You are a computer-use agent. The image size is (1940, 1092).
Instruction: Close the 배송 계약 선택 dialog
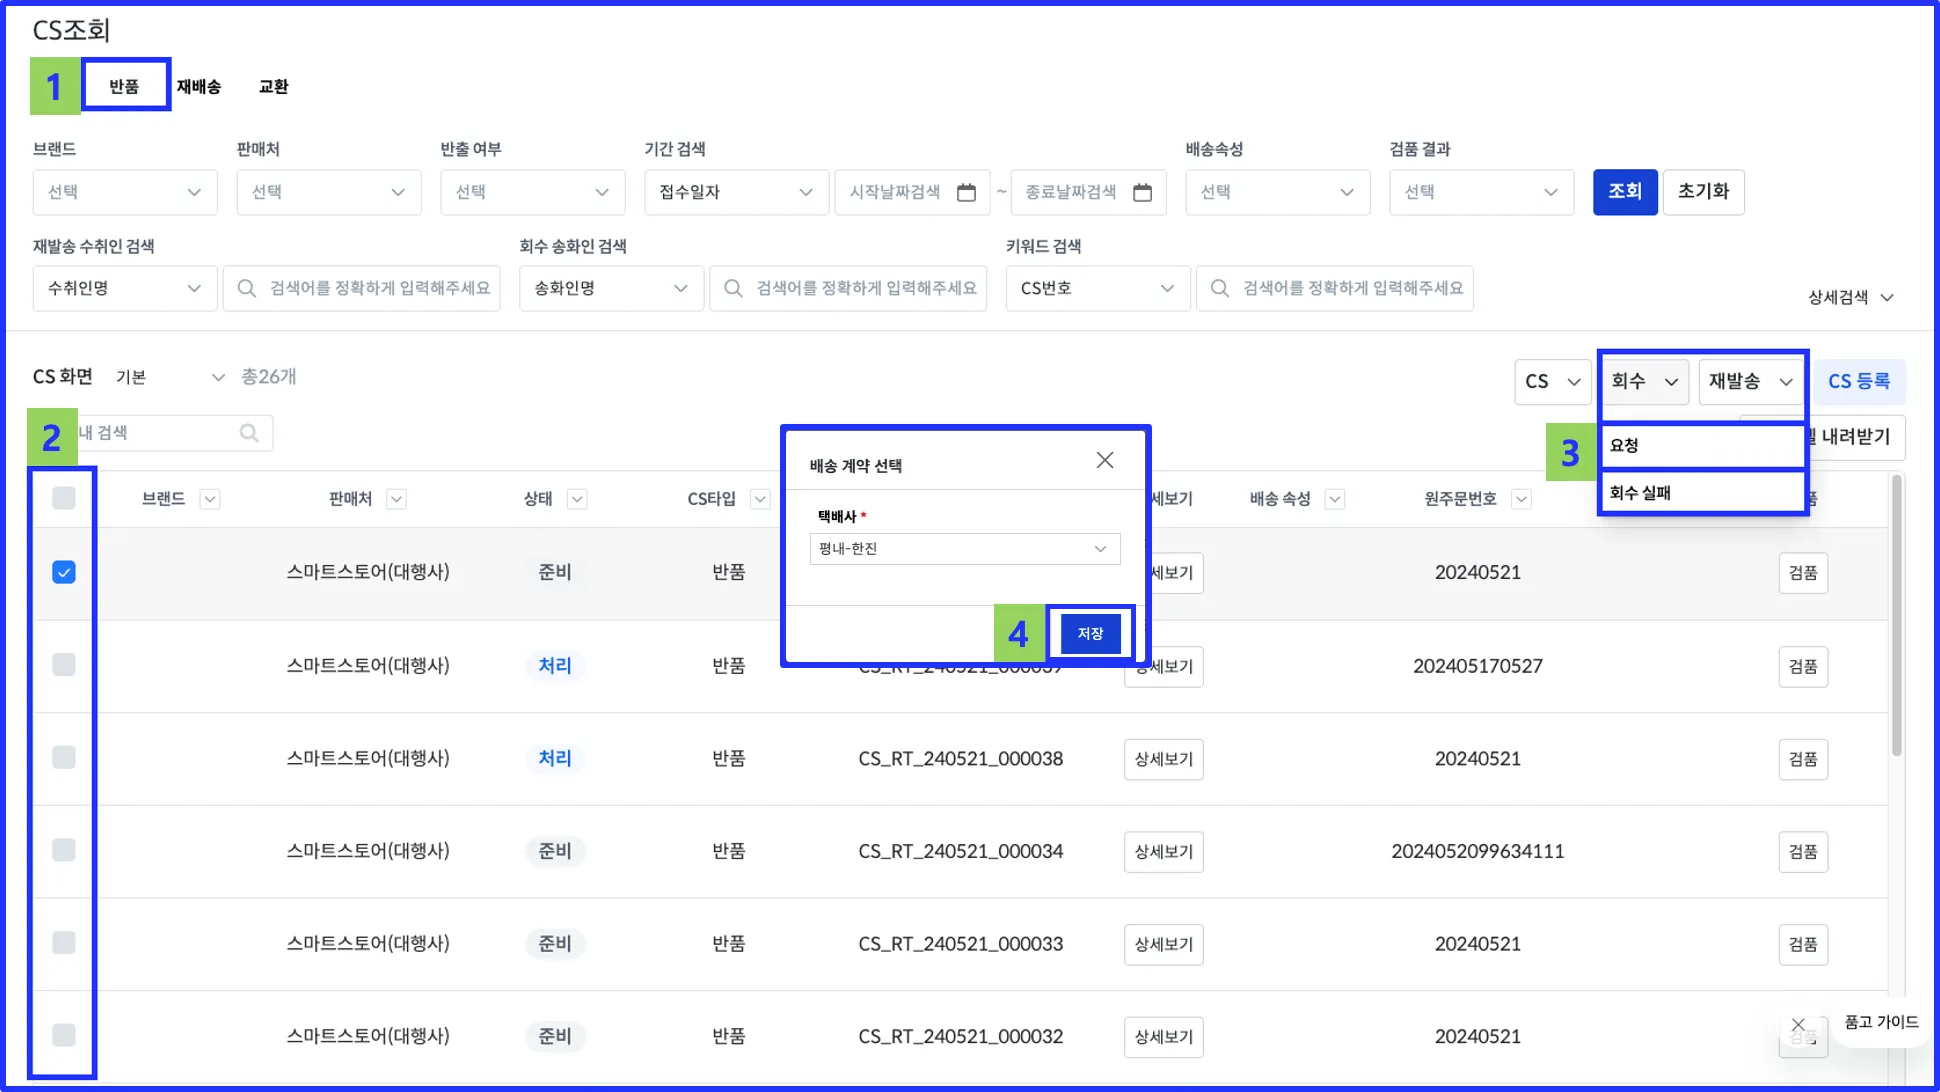coord(1104,460)
